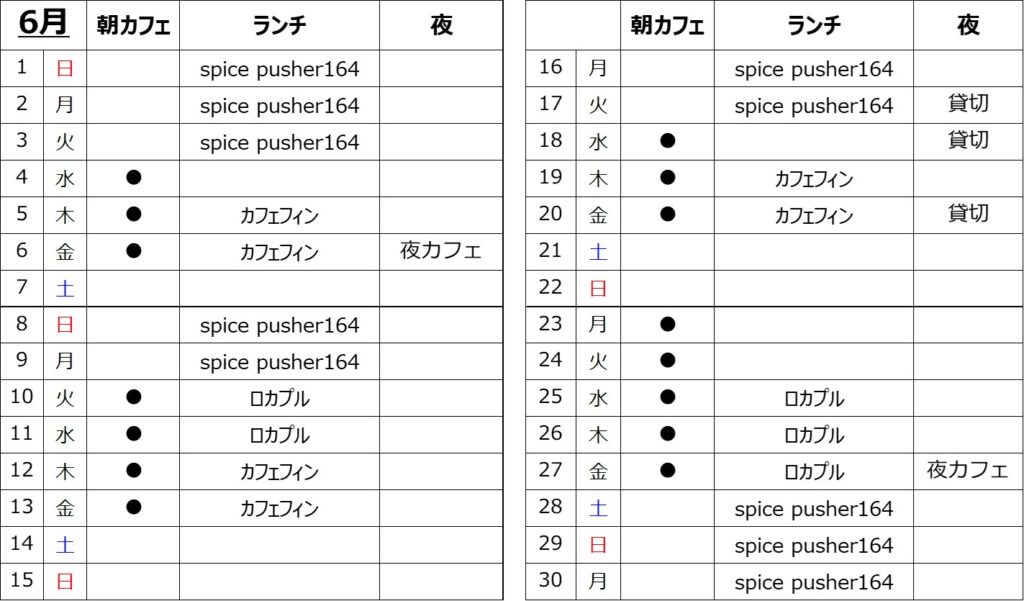Click the morning cafe dot for June 13

(133, 507)
